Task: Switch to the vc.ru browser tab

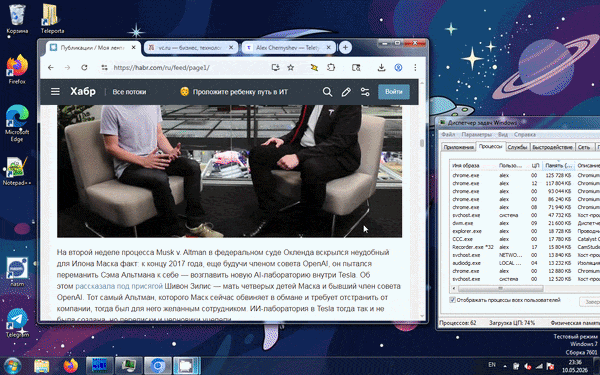Action: pos(191,47)
